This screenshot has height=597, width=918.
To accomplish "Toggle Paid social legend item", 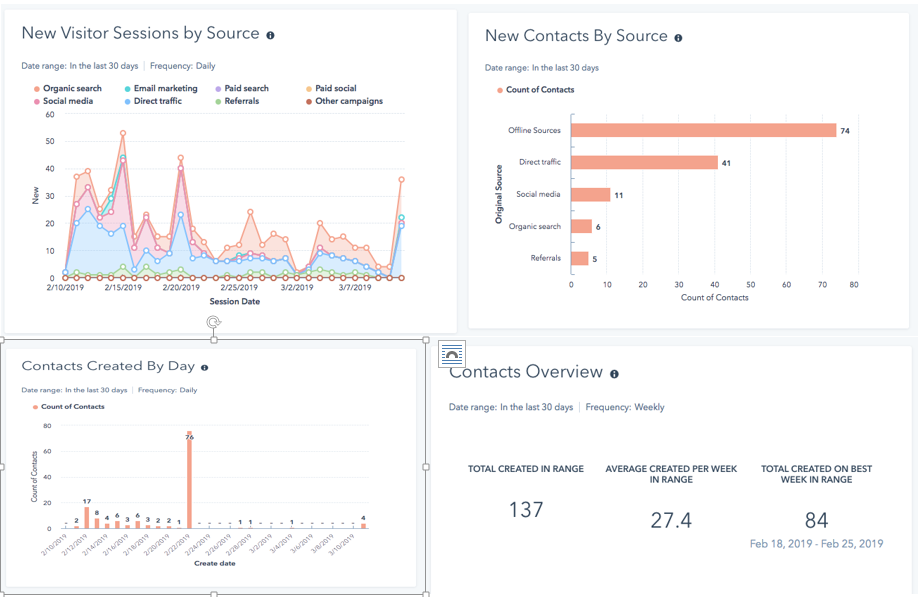I will 335,88.
